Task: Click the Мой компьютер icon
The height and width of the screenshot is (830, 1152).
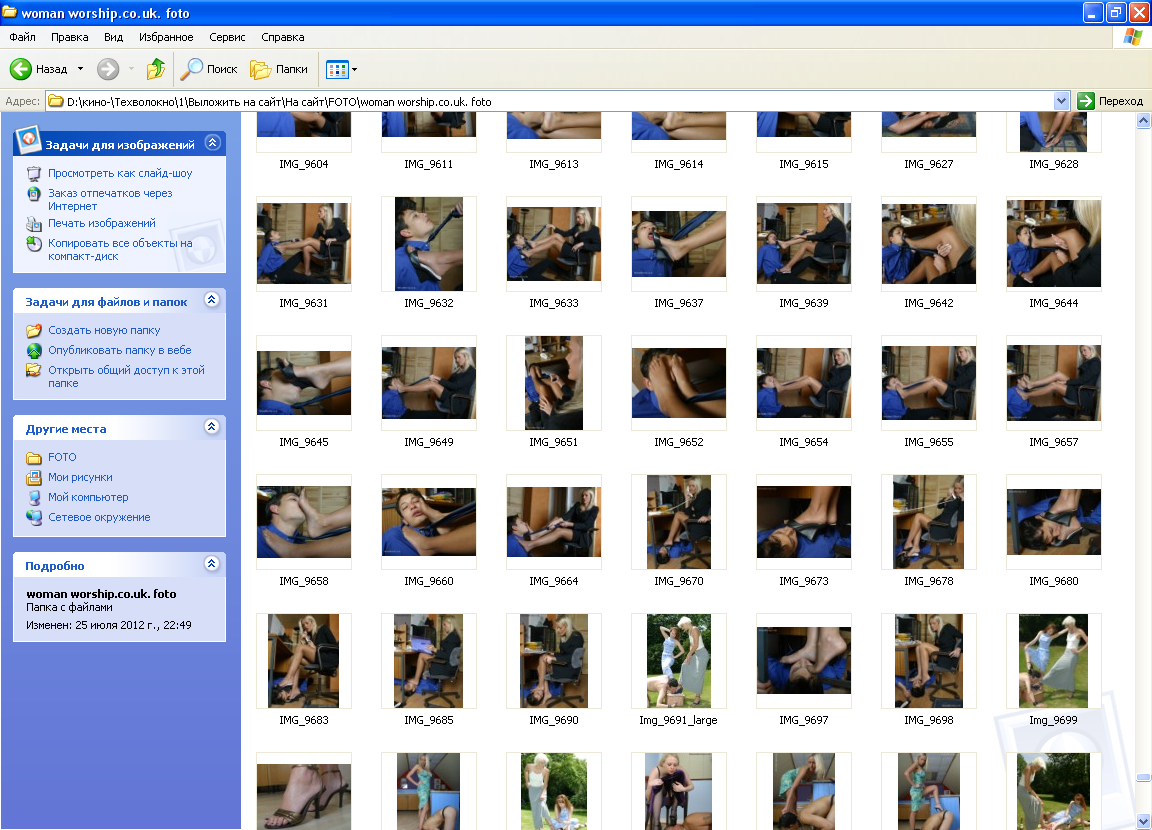Action: [34, 497]
